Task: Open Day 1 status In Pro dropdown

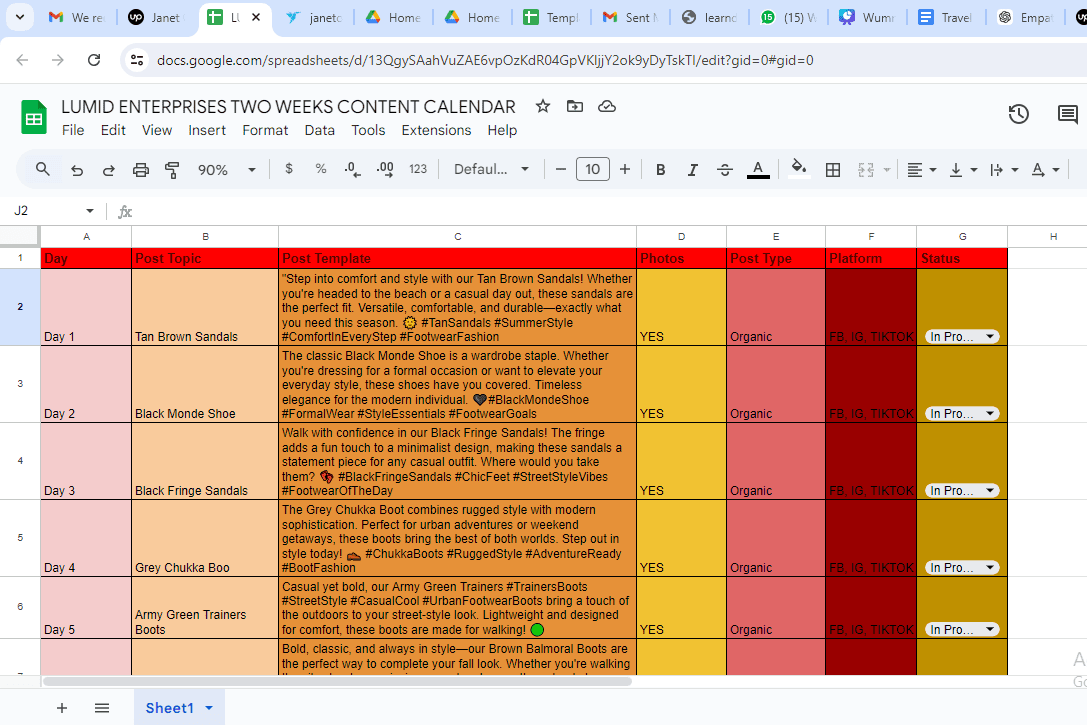Action: [962, 337]
